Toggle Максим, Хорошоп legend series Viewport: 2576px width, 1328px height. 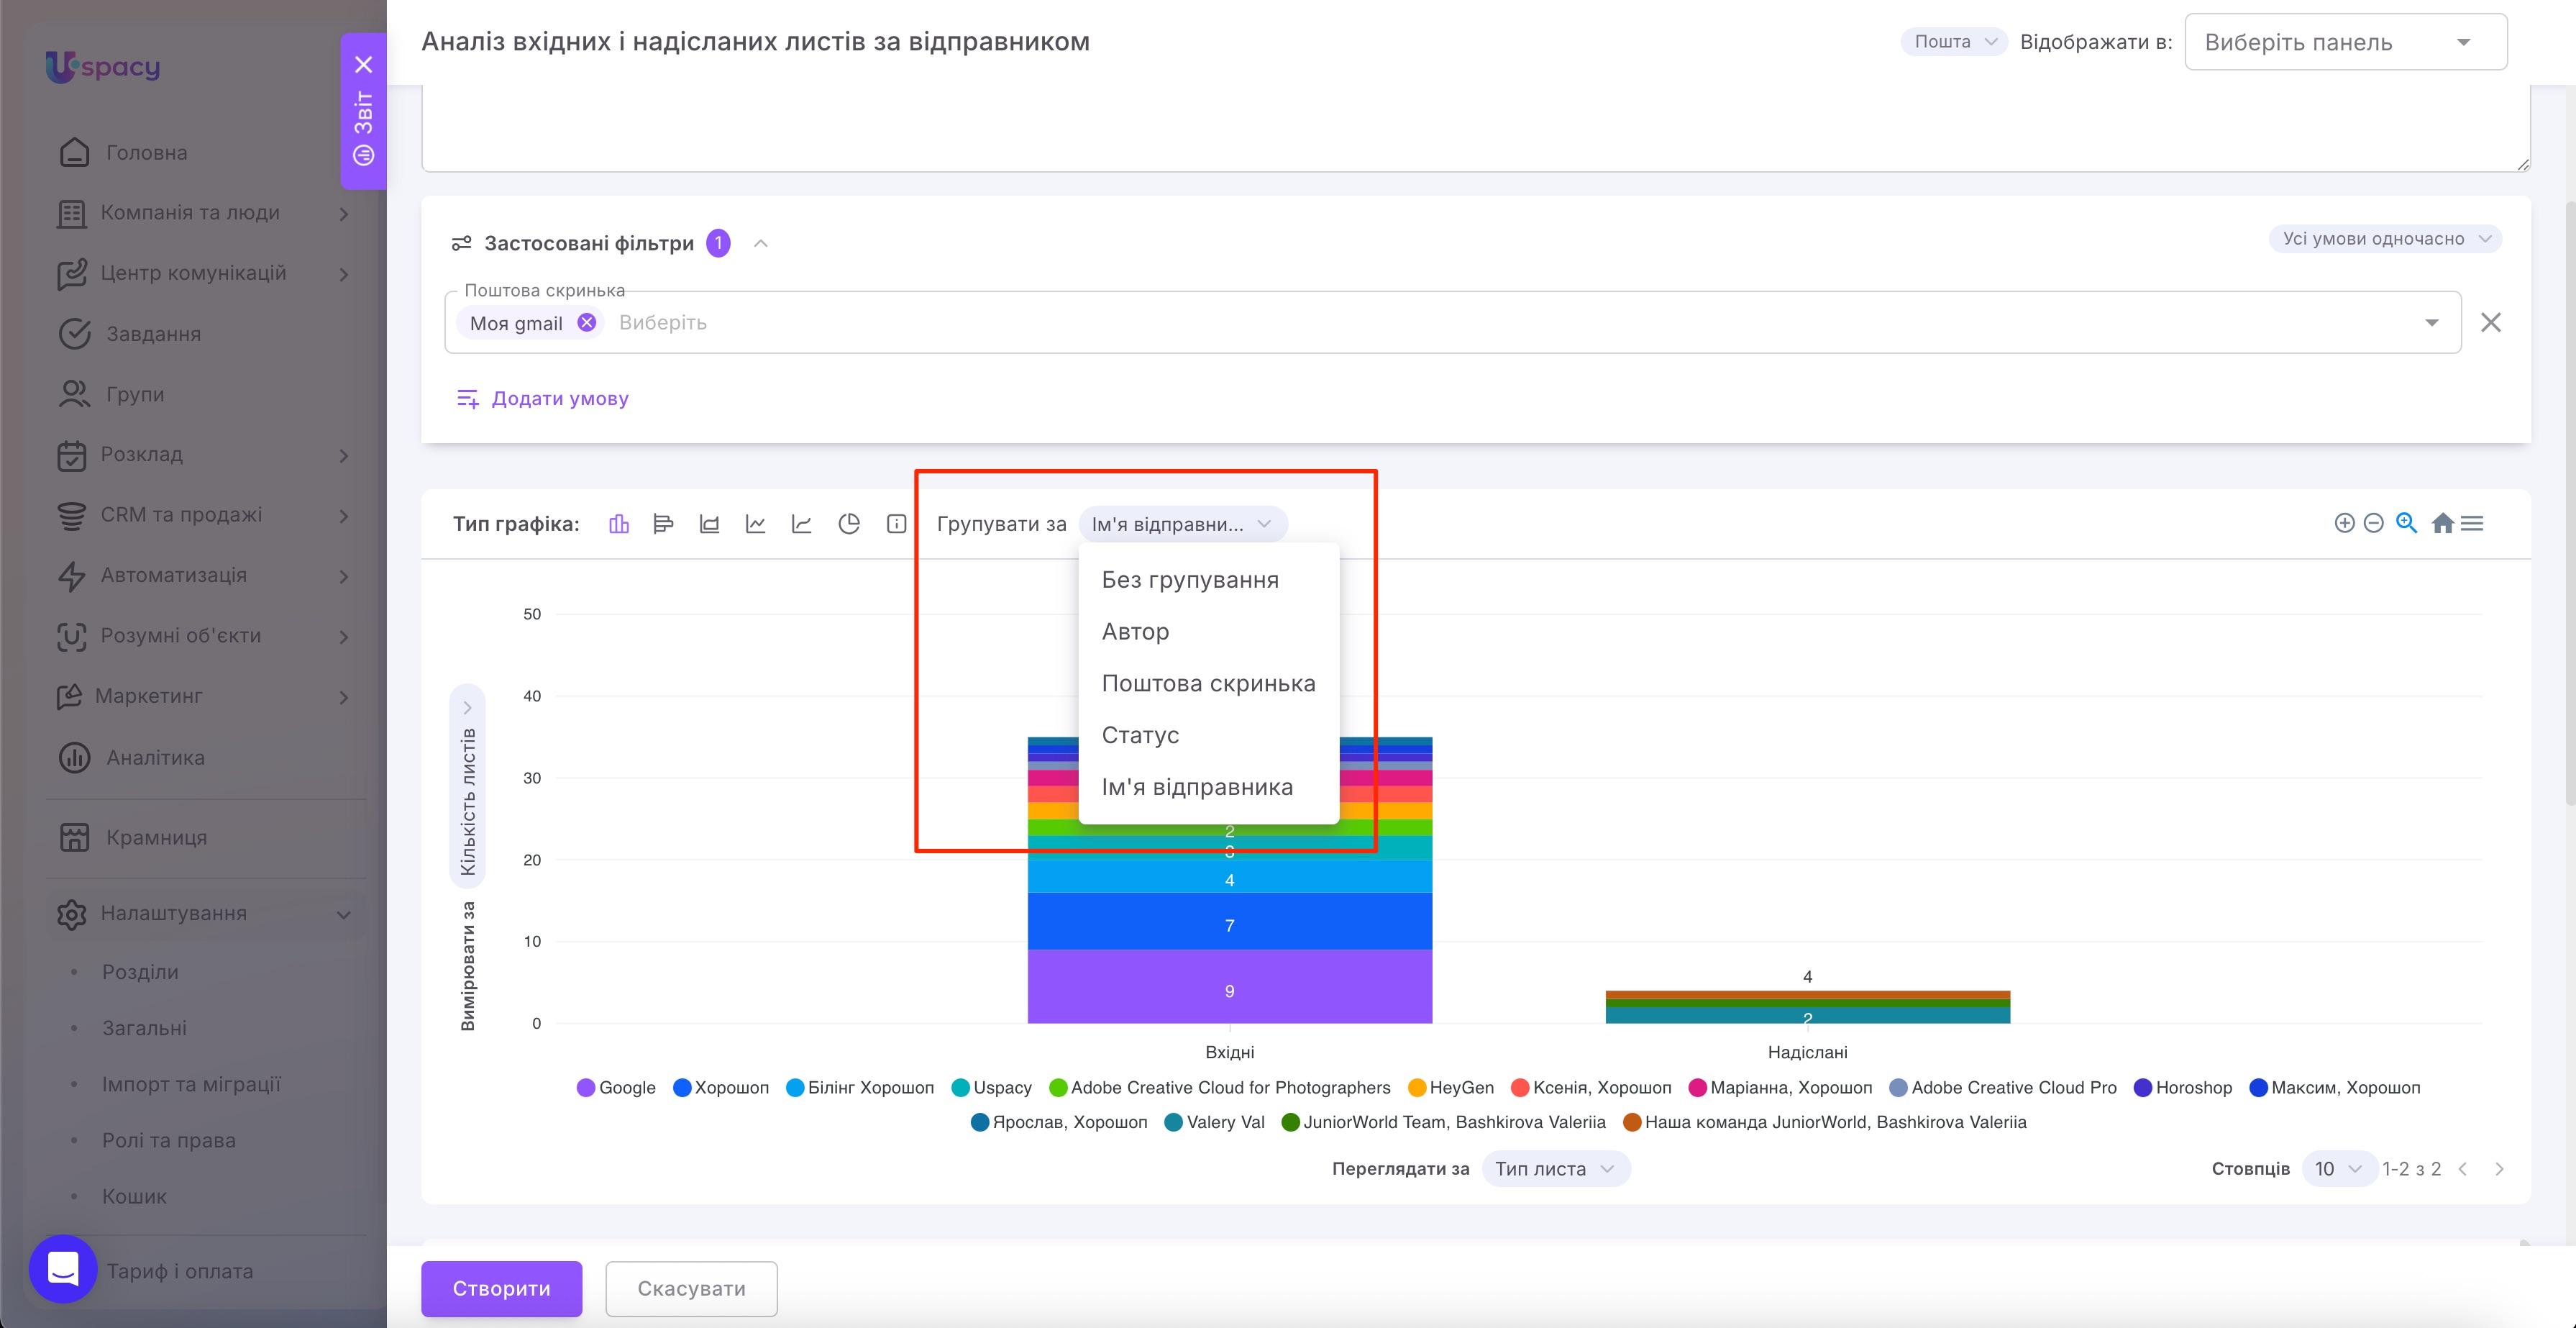point(2335,1087)
